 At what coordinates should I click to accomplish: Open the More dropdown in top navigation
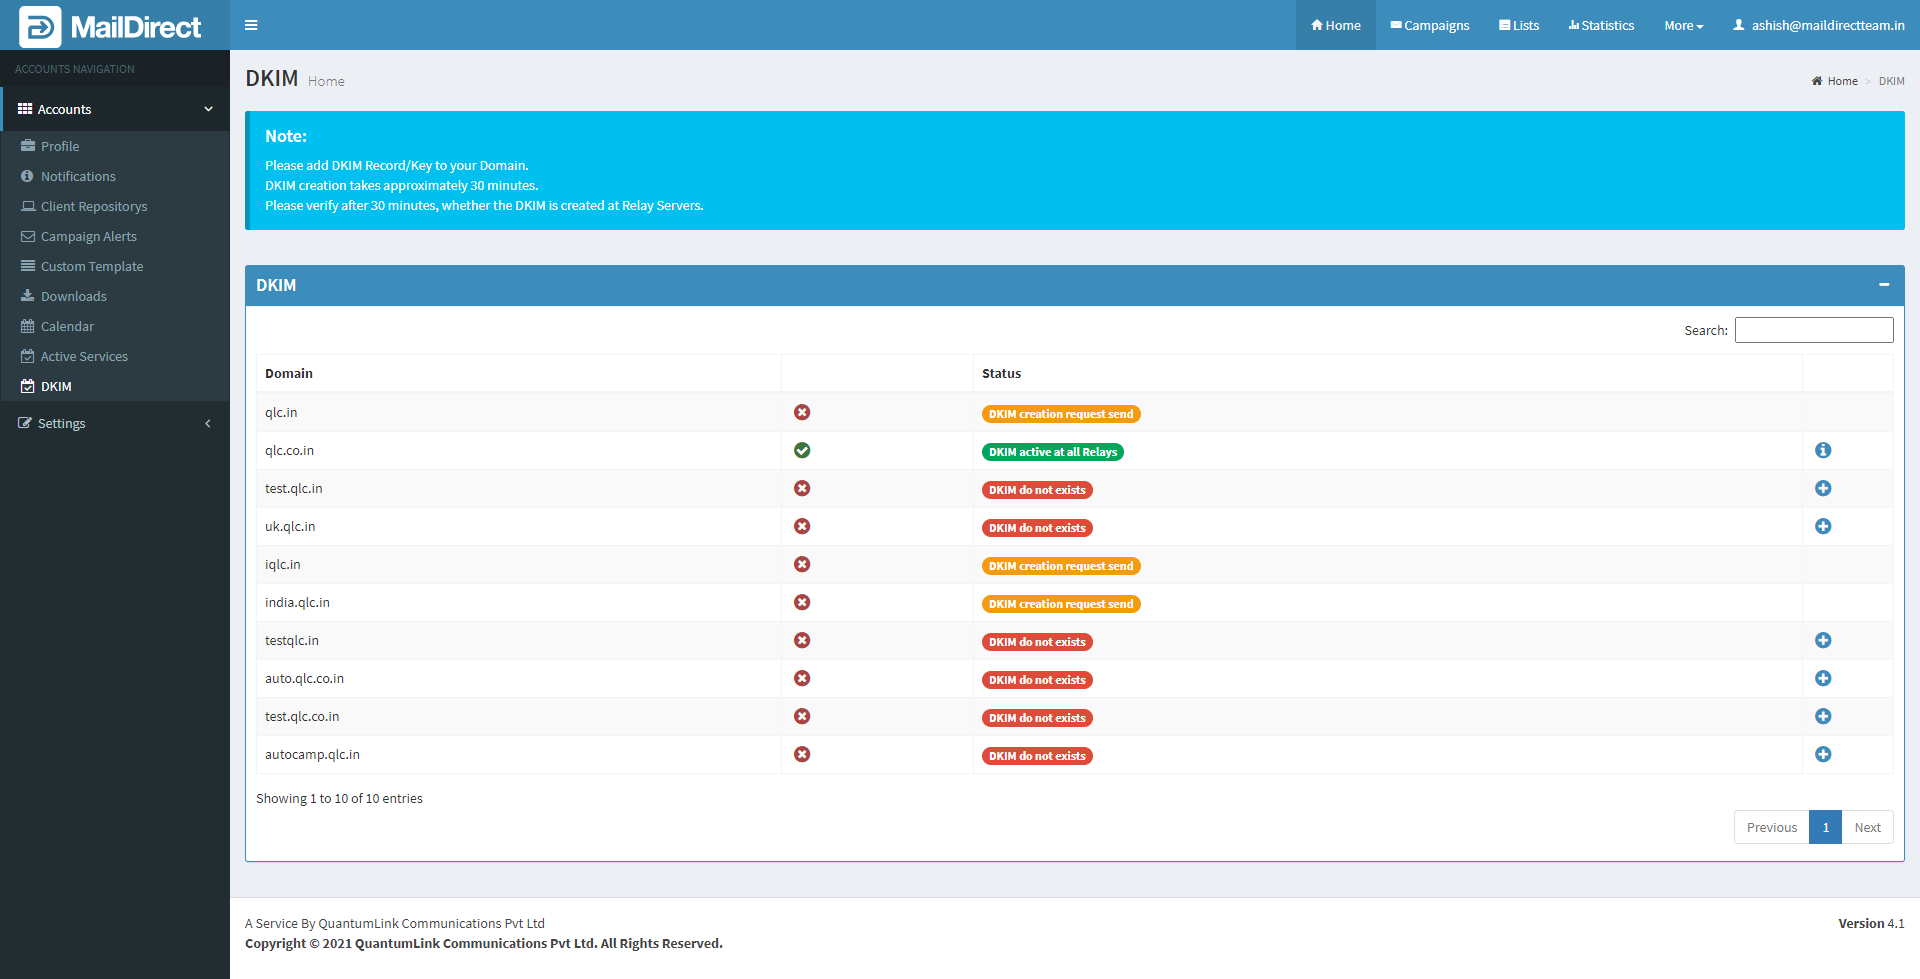[1683, 25]
